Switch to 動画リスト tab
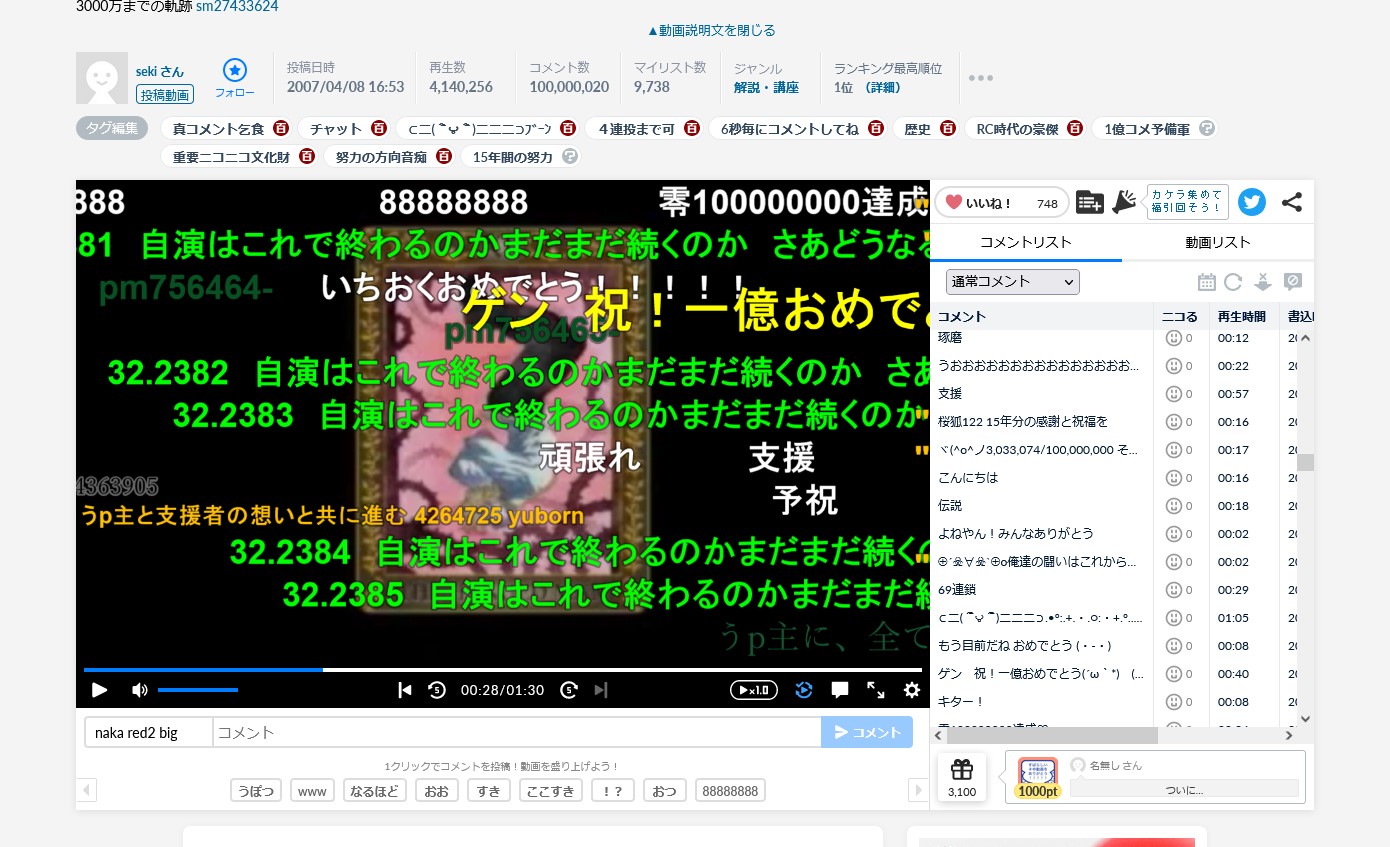This screenshot has height=847, width=1390. click(x=1218, y=242)
